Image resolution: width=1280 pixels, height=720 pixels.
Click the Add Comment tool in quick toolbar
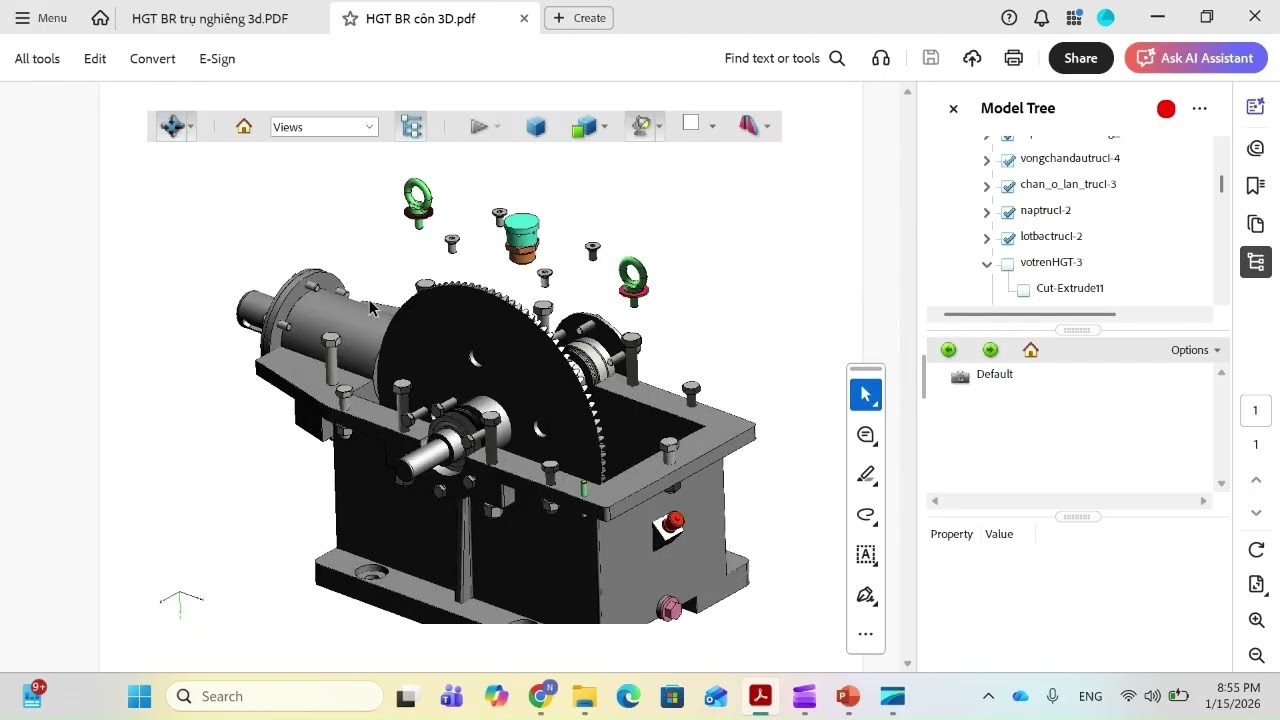pyautogui.click(x=866, y=435)
